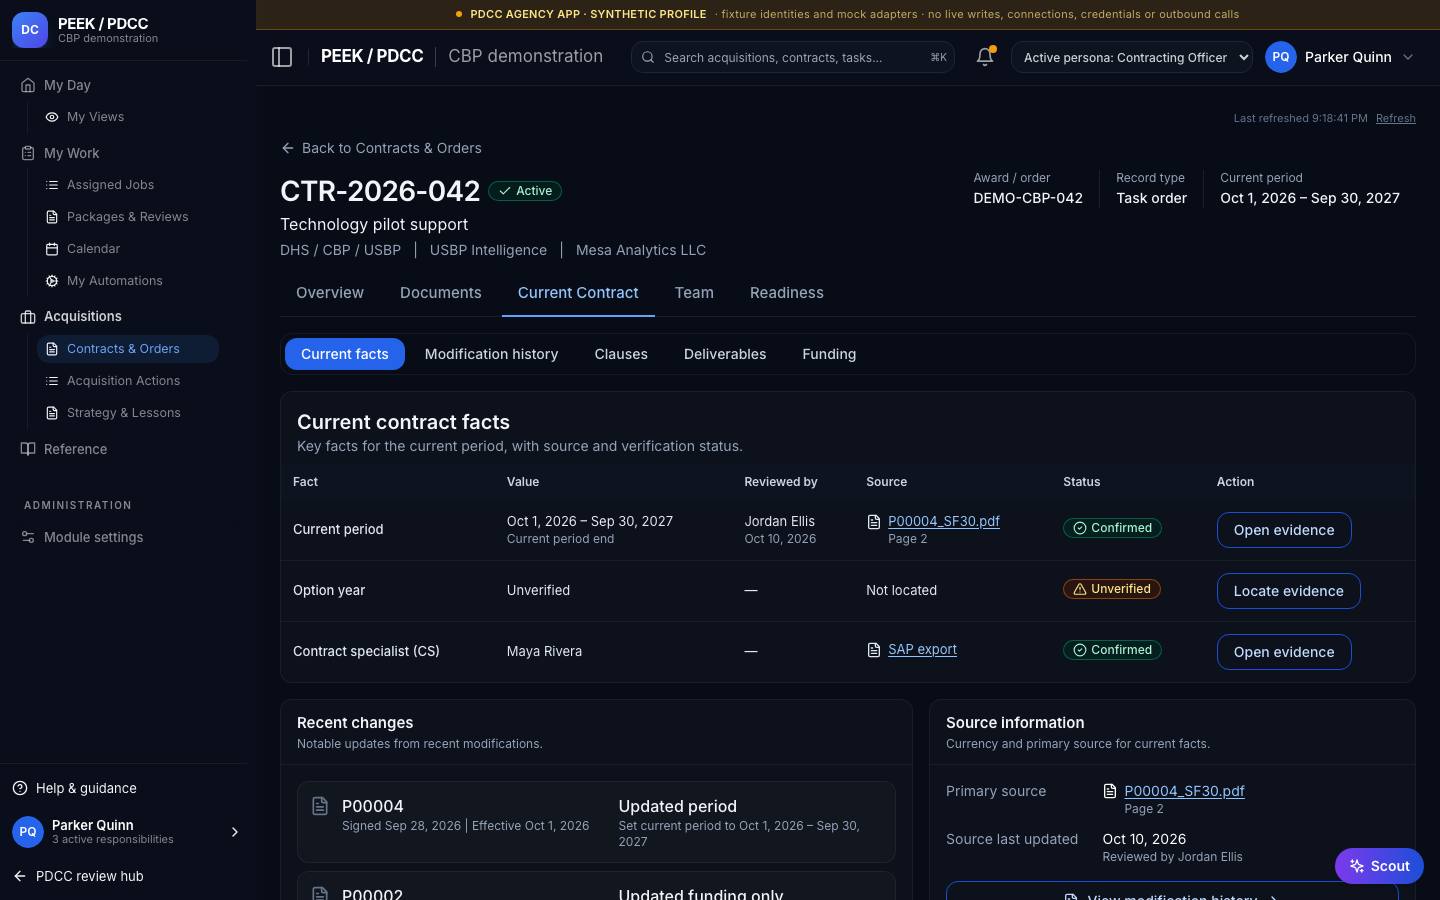Open evidence for Contract specialist row
The height and width of the screenshot is (900, 1440).
click(1284, 652)
